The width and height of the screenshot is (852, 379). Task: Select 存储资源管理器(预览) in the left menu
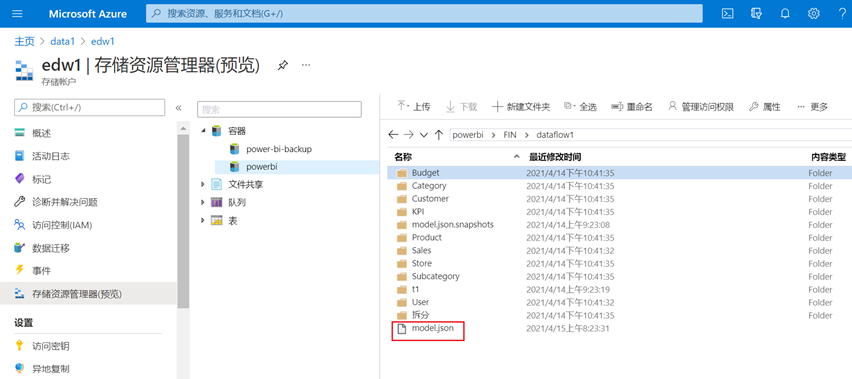click(x=89, y=294)
